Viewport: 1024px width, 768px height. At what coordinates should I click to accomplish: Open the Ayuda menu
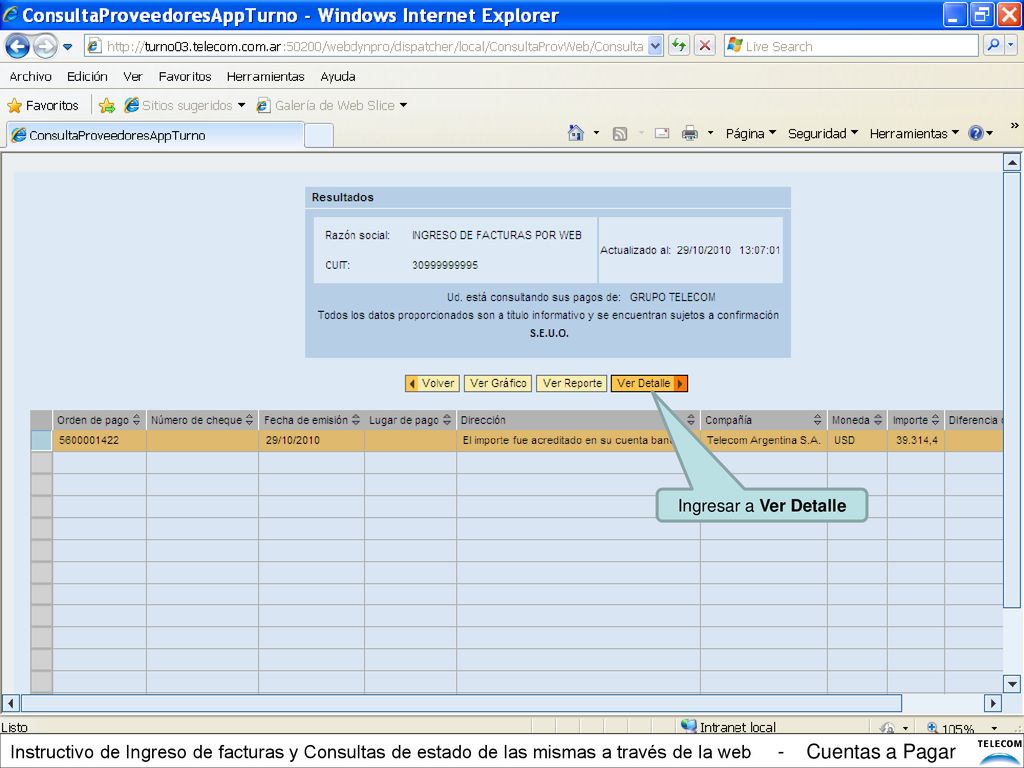pos(338,76)
